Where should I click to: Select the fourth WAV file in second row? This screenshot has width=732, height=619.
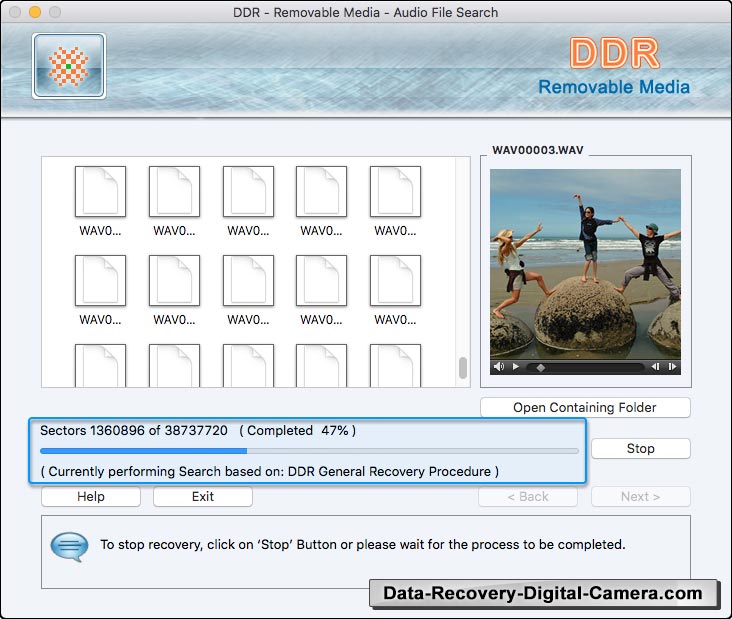tap(321, 290)
